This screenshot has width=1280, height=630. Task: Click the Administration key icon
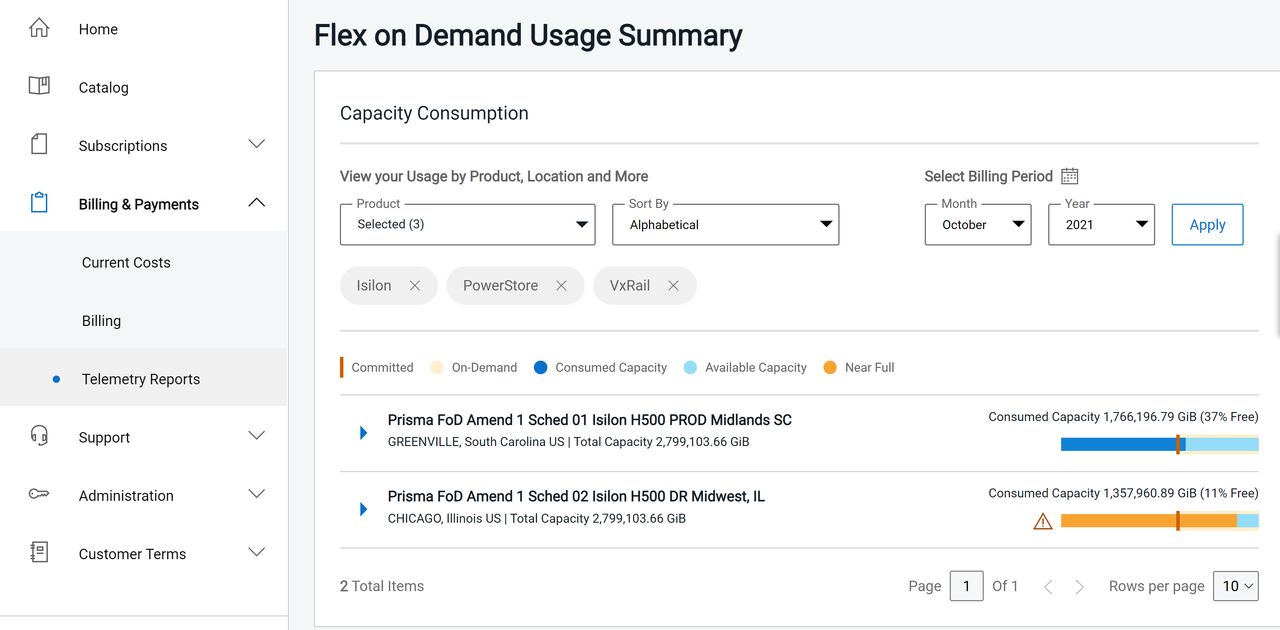tap(39, 494)
